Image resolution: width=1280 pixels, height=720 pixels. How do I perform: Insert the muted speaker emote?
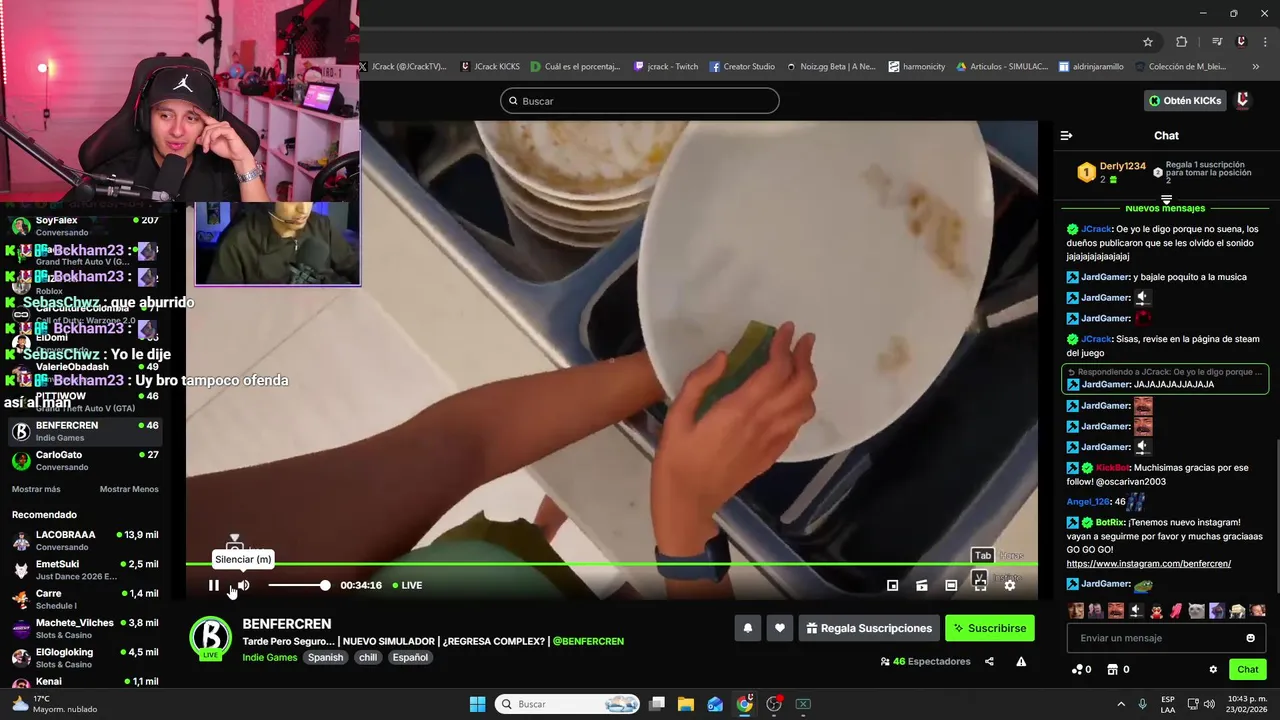point(1136,610)
